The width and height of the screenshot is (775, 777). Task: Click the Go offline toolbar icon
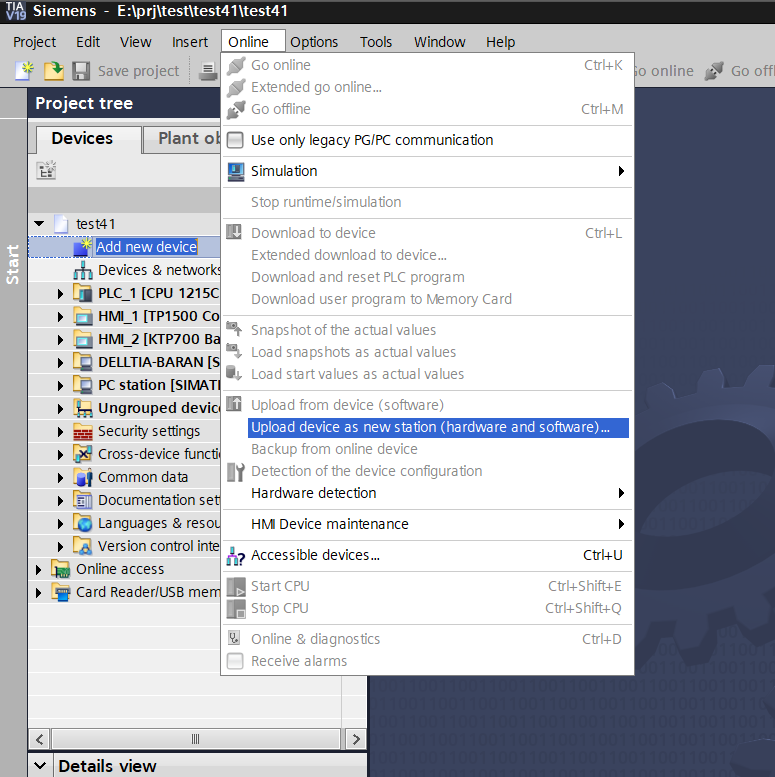[714, 71]
